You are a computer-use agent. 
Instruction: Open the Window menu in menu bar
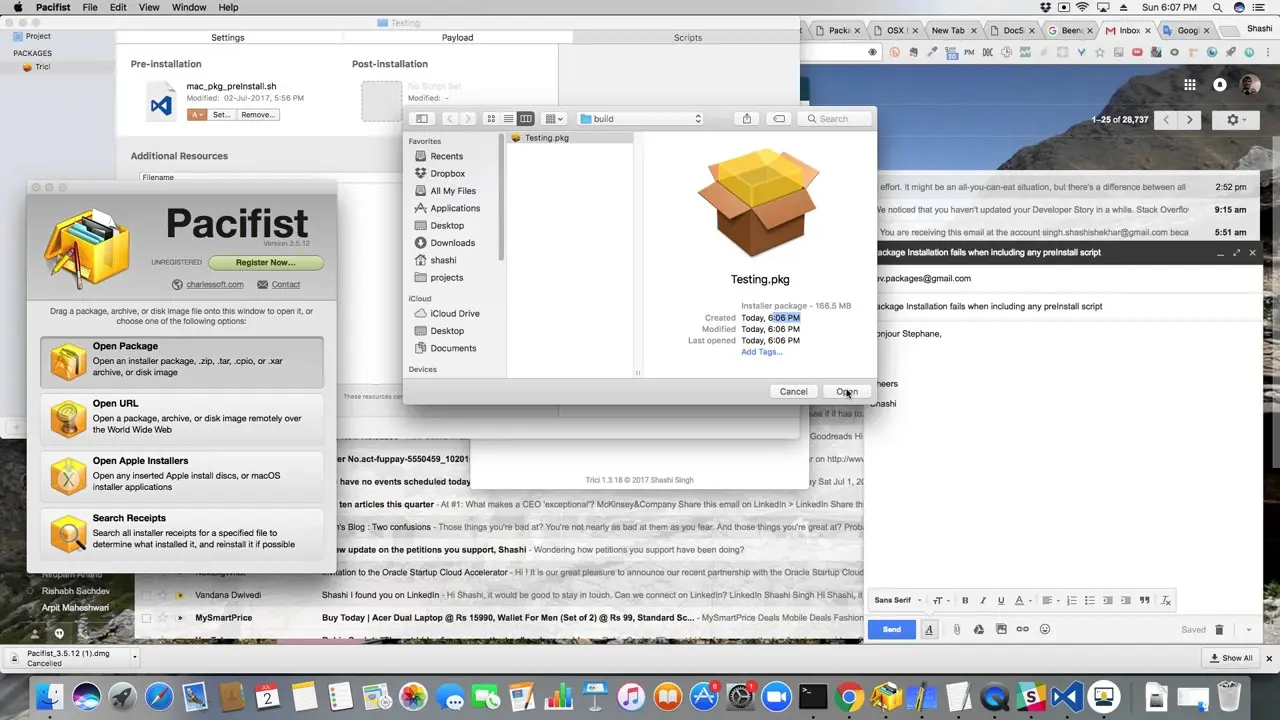point(189,7)
